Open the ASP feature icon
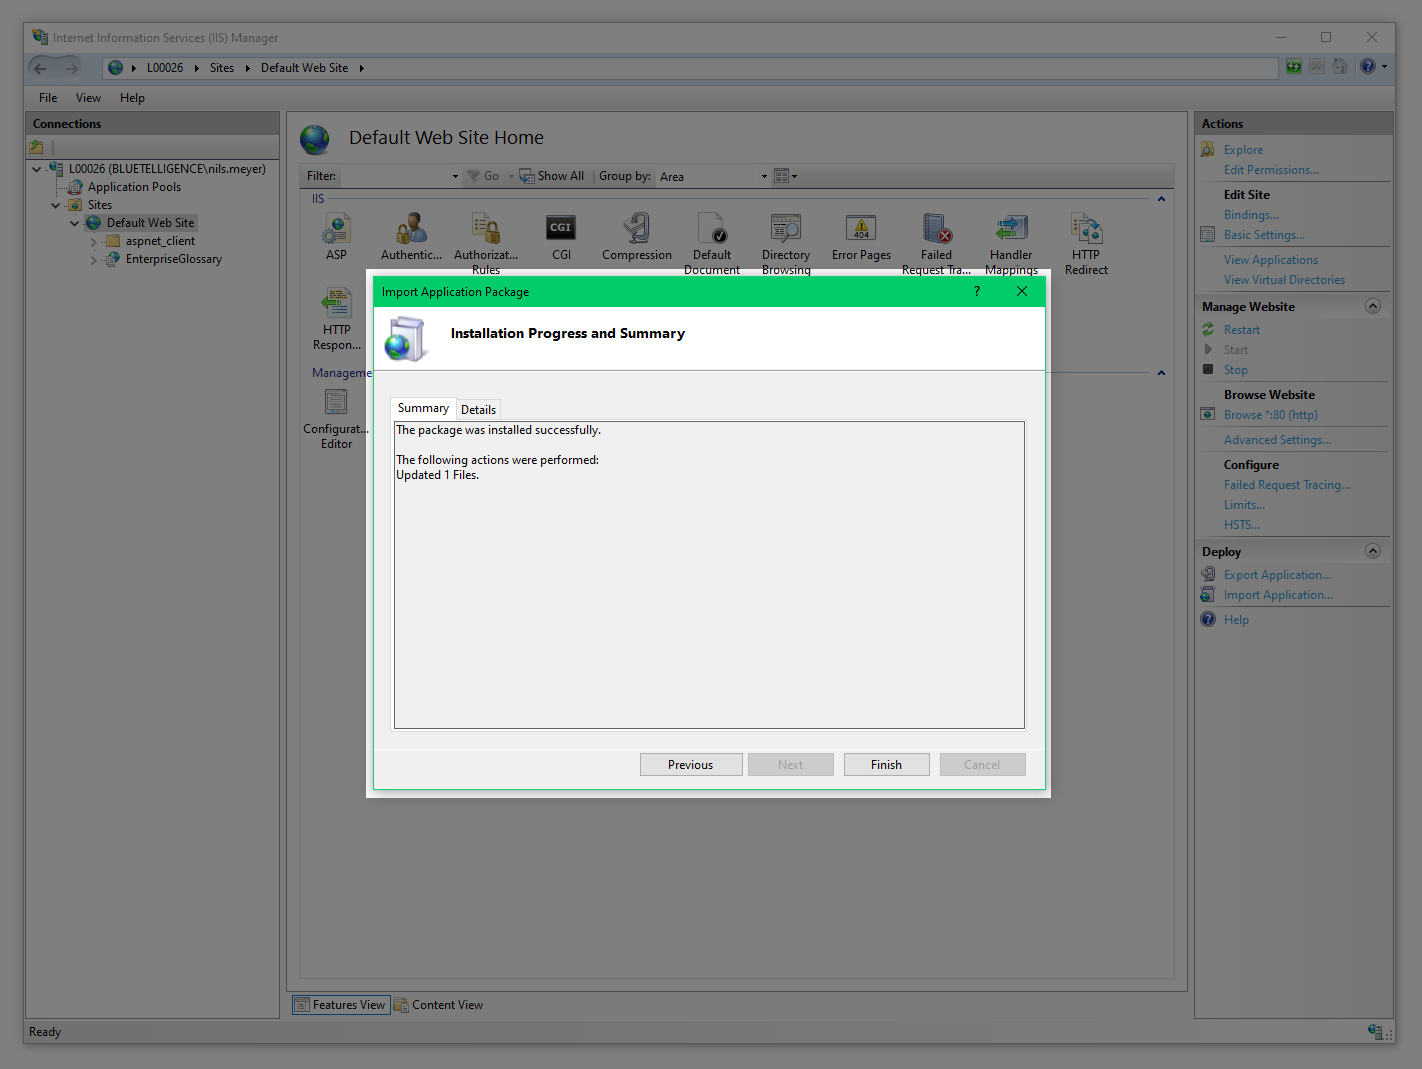 point(336,229)
